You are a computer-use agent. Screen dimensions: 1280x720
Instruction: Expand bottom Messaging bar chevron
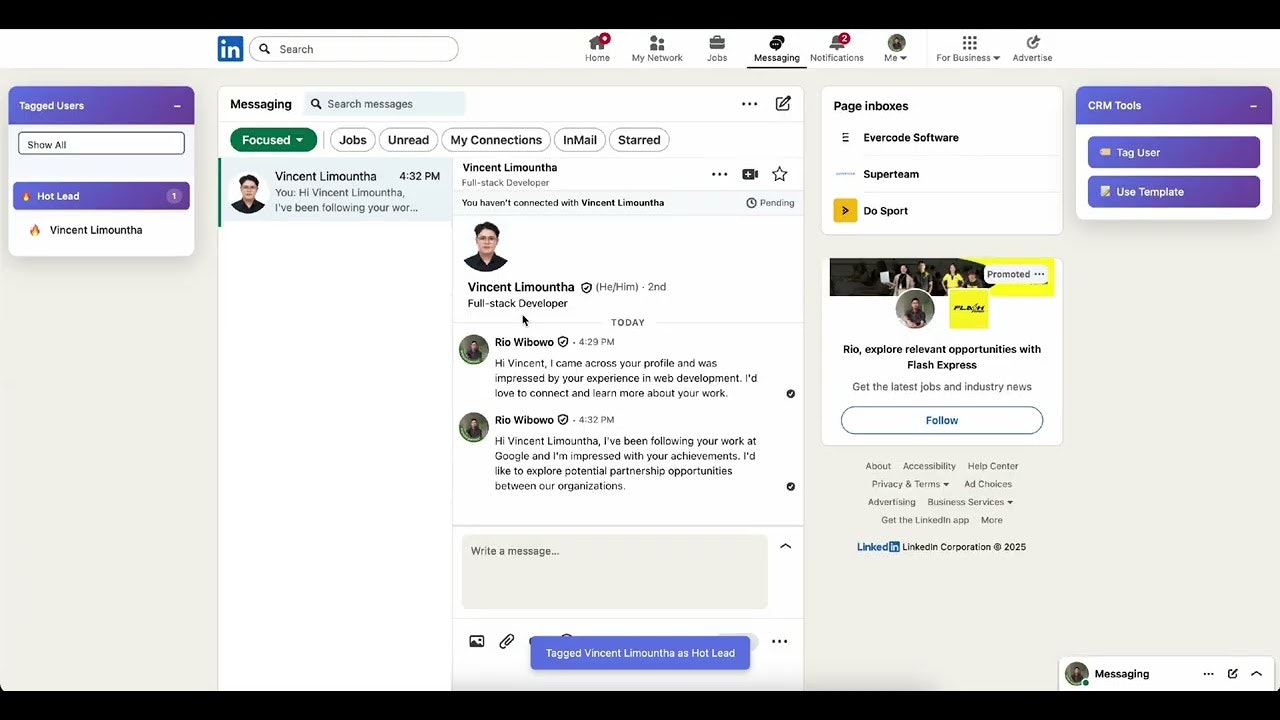[x=1256, y=674]
